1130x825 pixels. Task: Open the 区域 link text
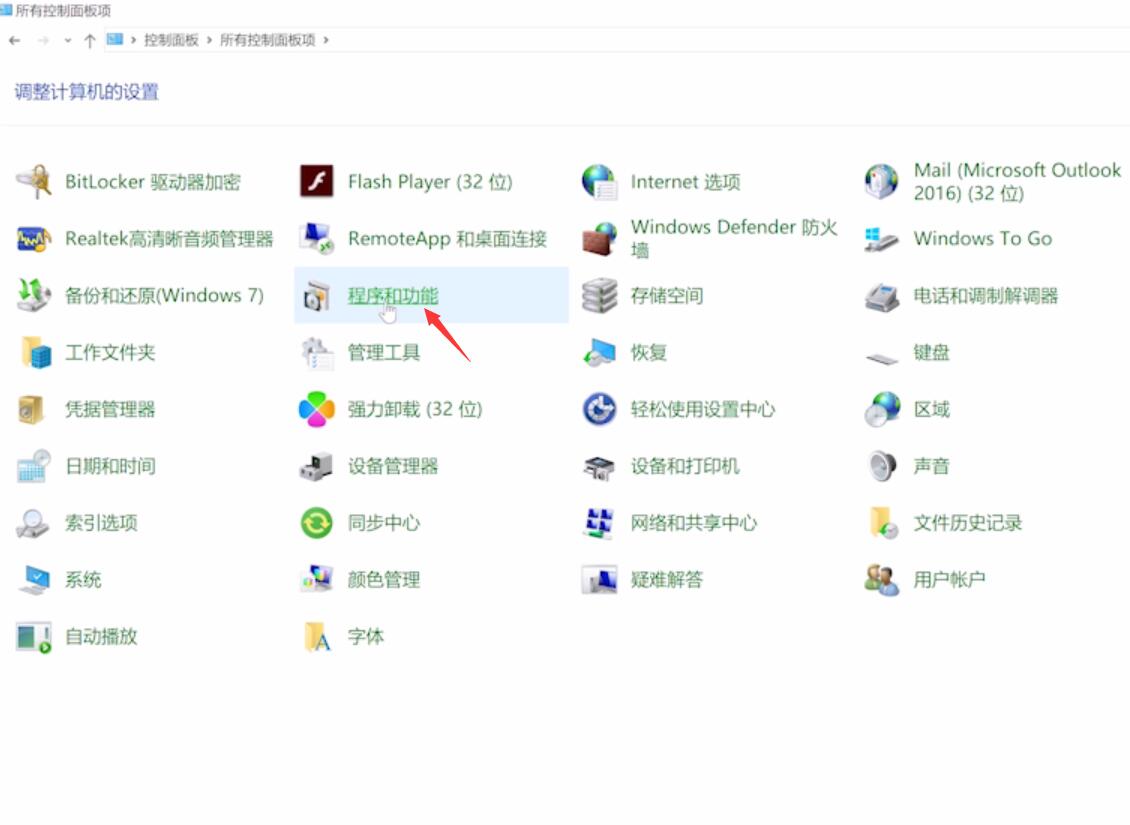pos(931,409)
